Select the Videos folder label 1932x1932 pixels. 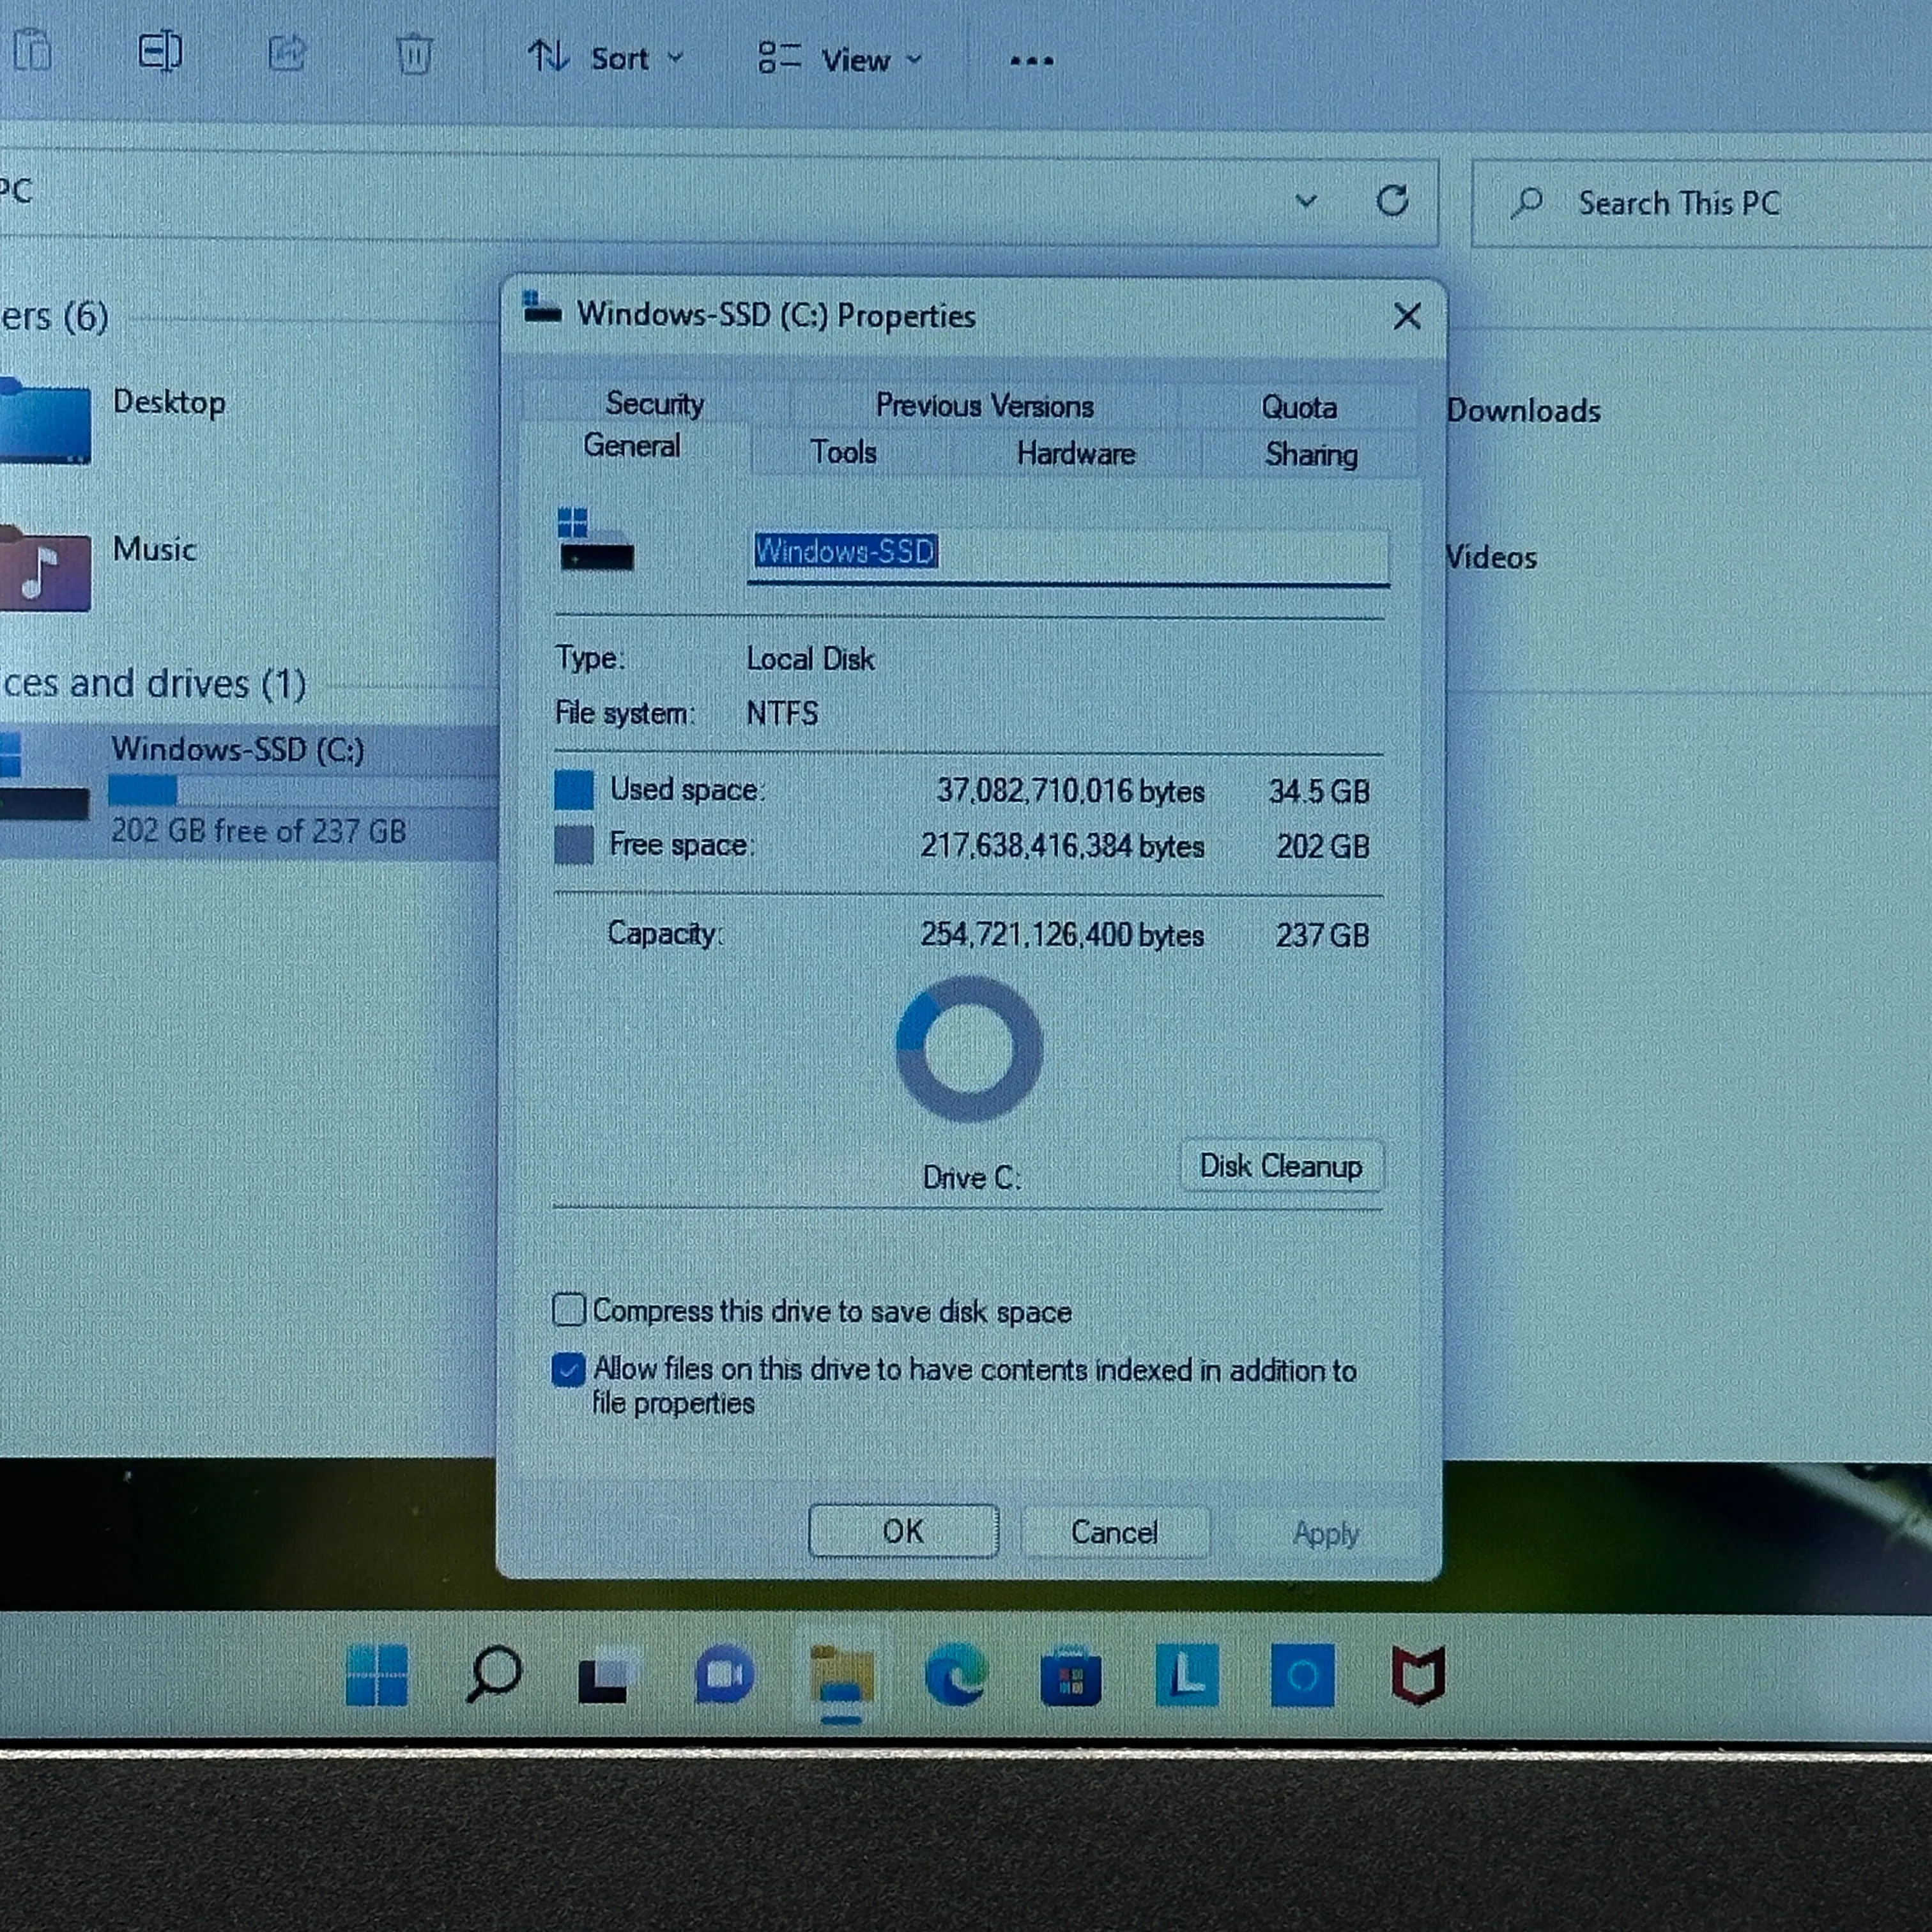coord(1491,557)
